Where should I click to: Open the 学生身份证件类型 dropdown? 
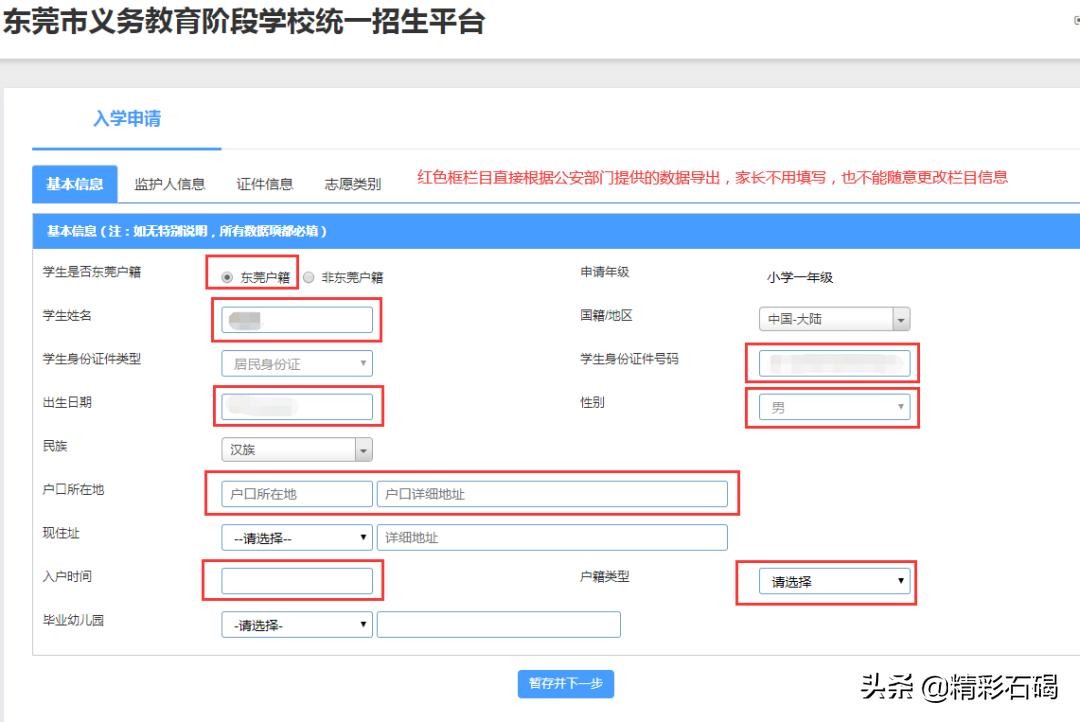coord(296,364)
